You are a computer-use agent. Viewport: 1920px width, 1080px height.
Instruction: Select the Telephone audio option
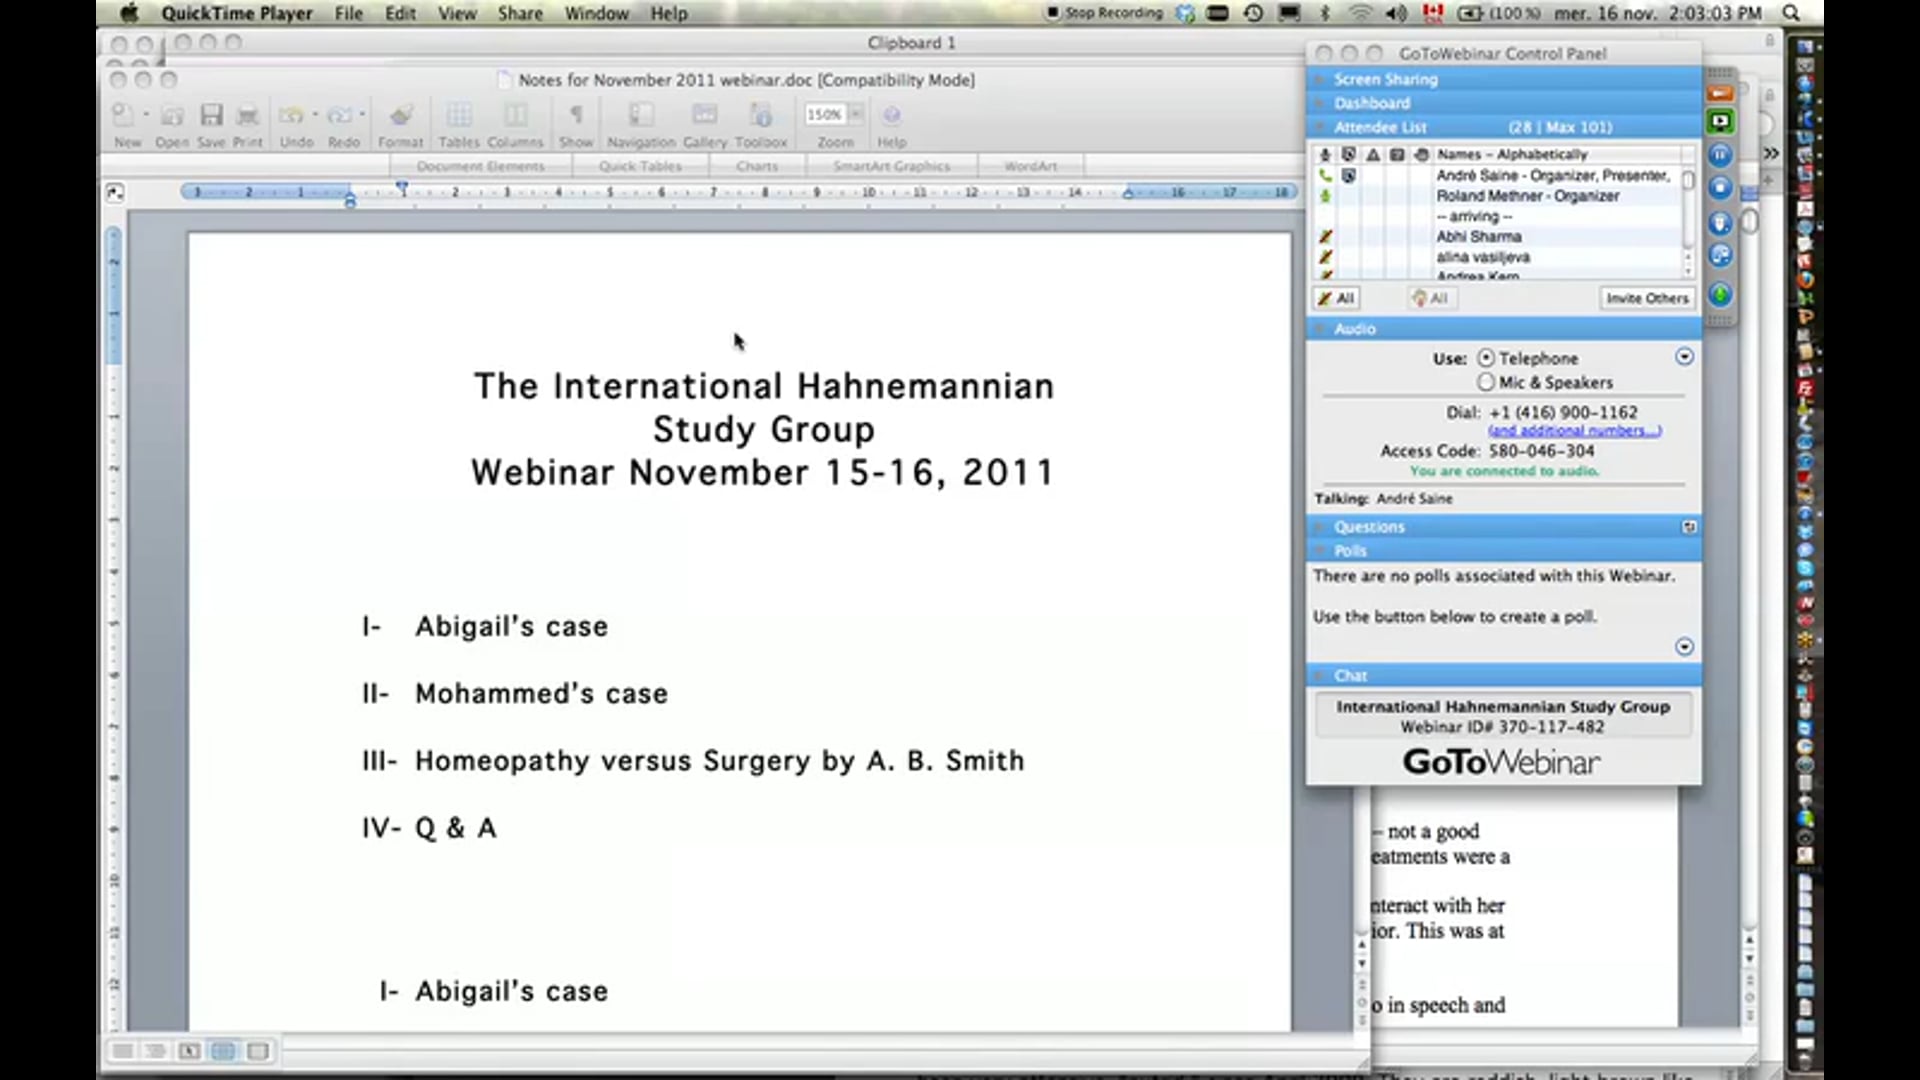[x=1487, y=357]
